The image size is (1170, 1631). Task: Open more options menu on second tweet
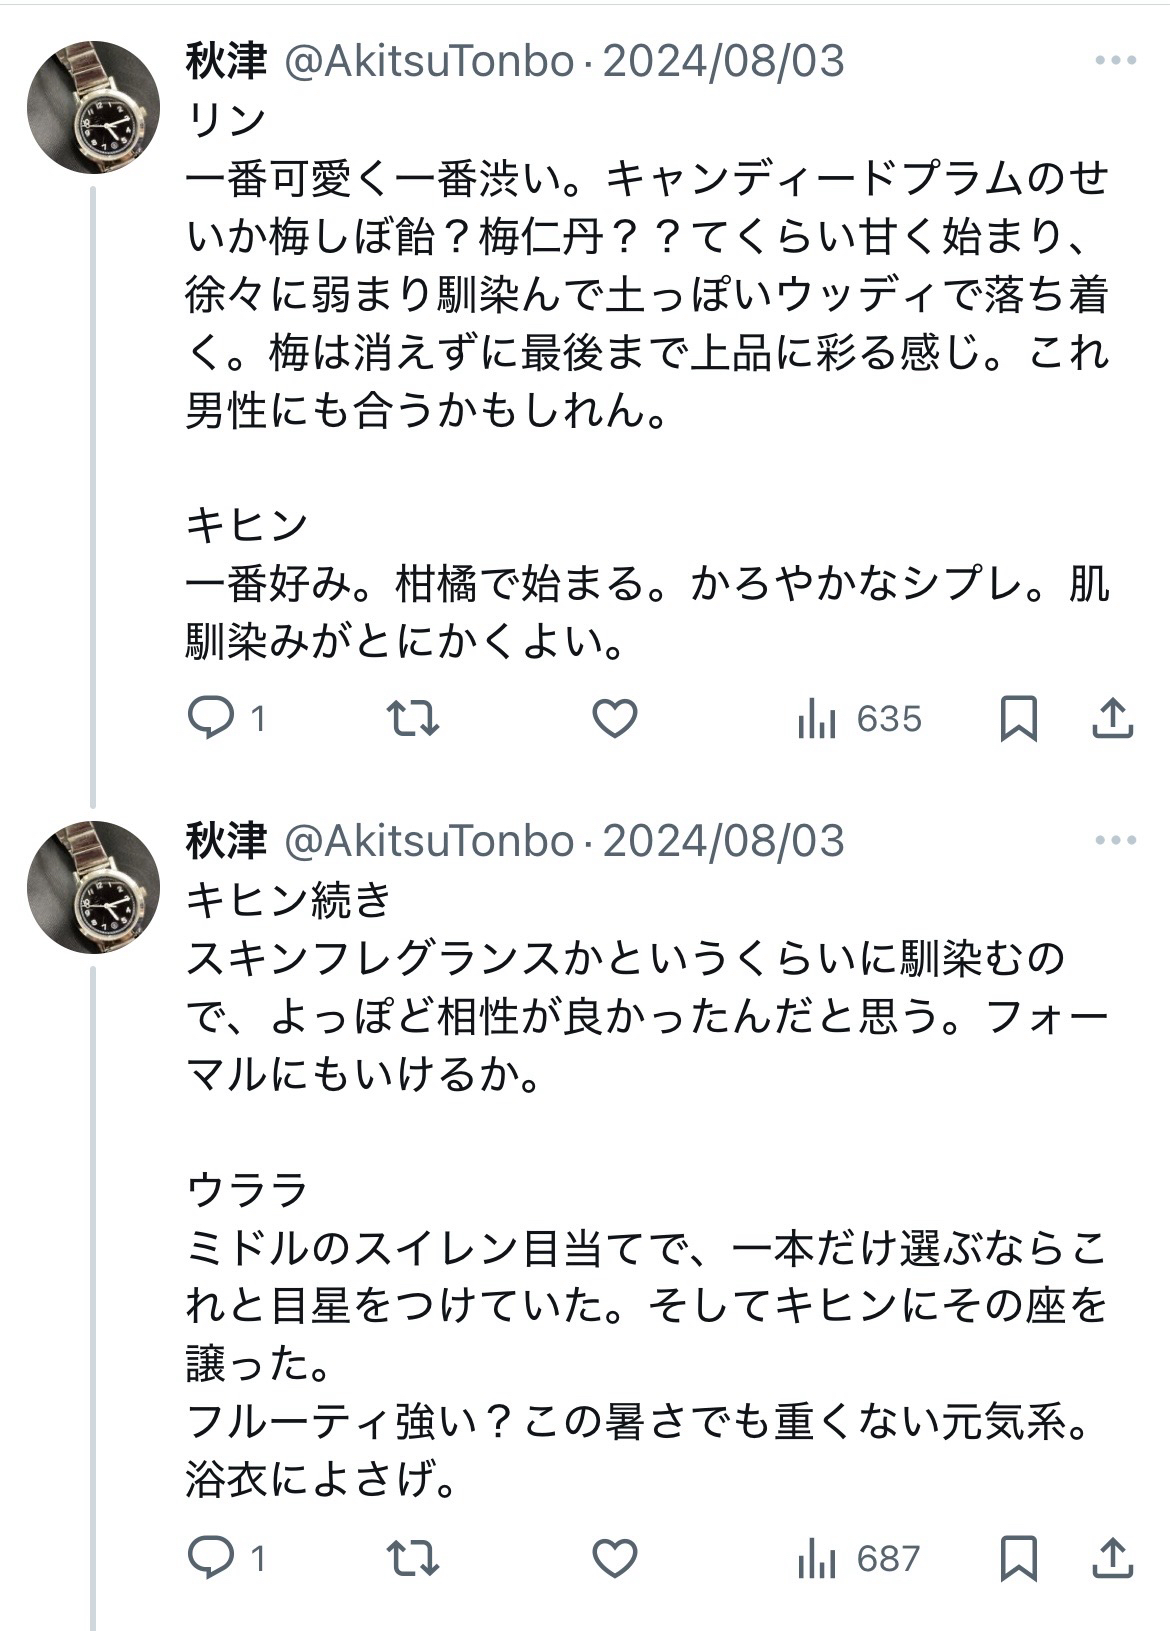click(x=1115, y=841)
